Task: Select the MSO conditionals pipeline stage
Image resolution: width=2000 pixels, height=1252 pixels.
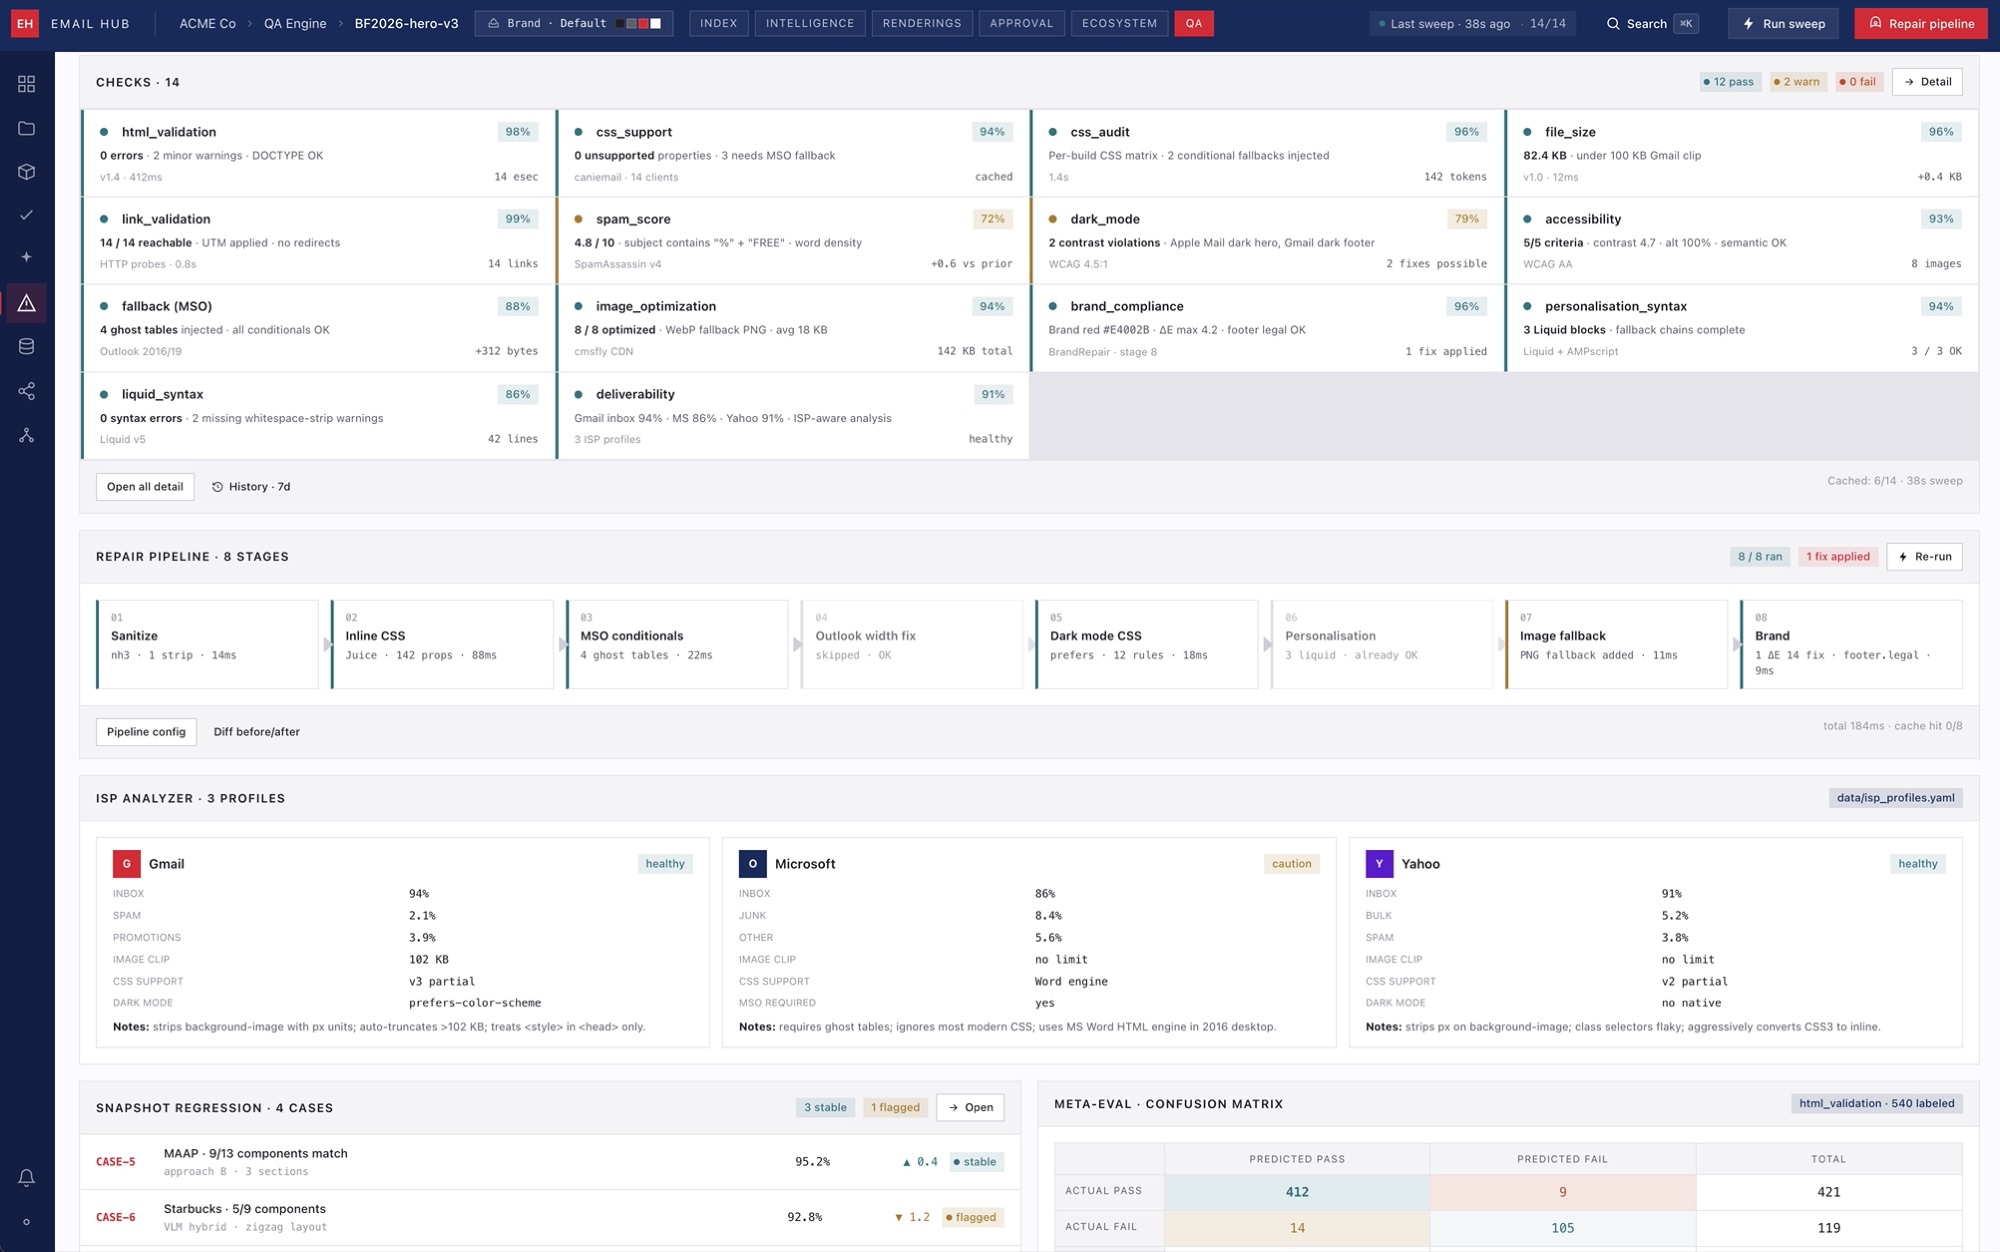Action: point(677,644)
